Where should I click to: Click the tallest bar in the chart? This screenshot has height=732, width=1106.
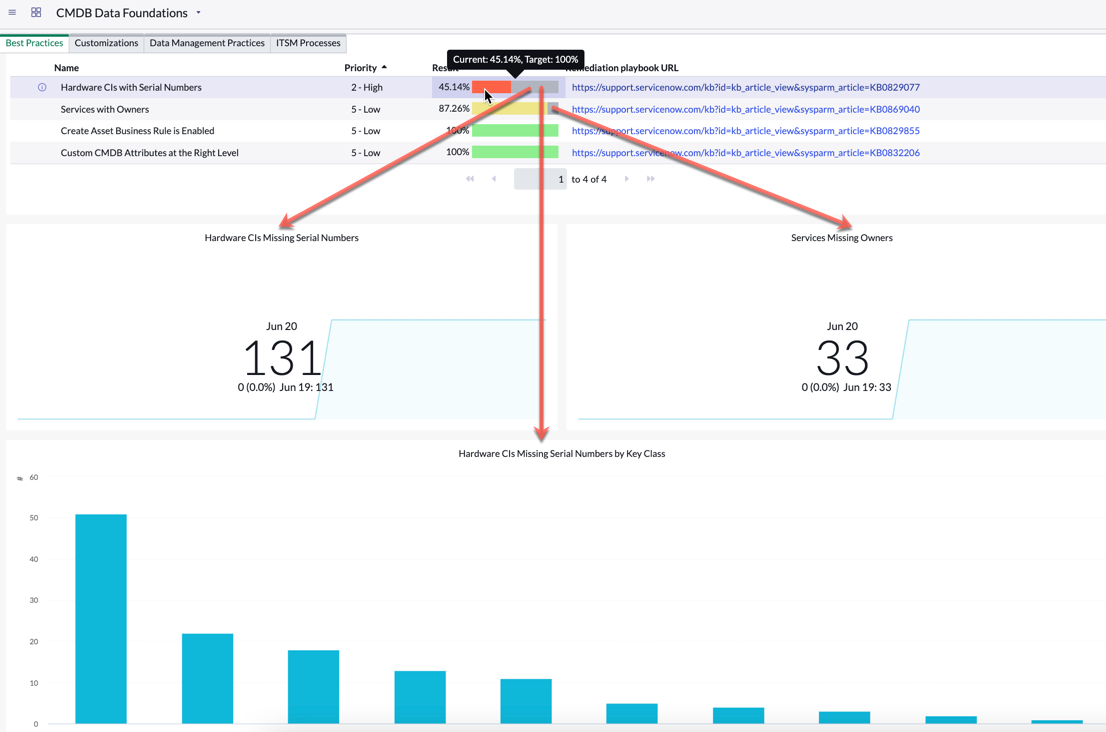click(101, 619)
